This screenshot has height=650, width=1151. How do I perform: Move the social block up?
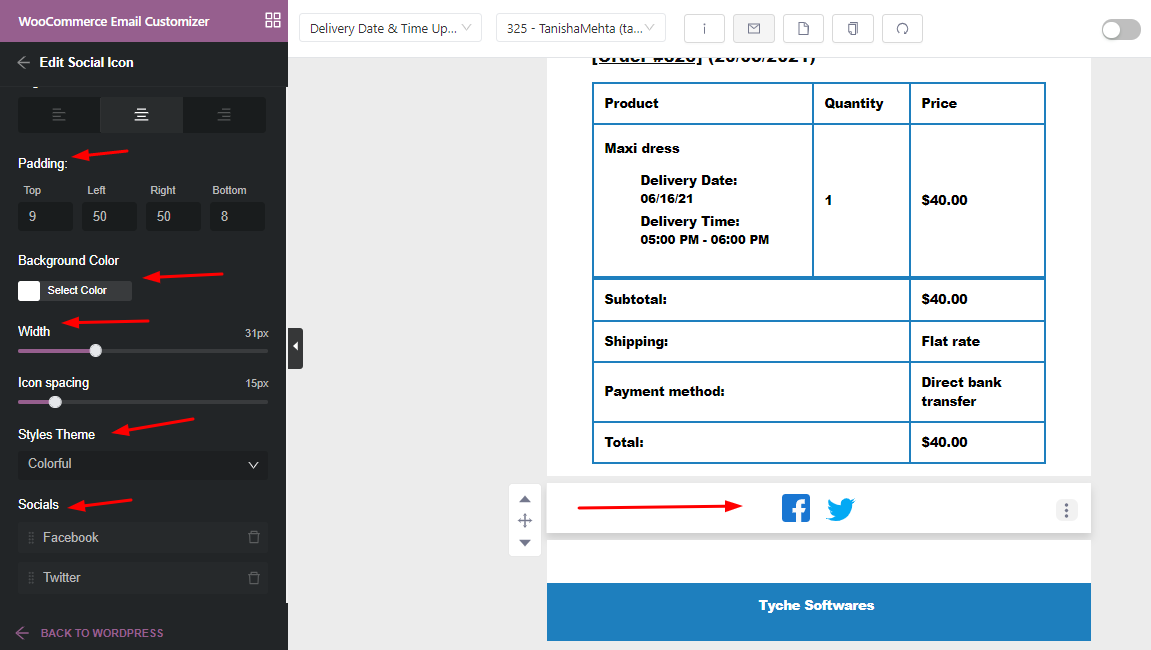click(x=525, y=499)
